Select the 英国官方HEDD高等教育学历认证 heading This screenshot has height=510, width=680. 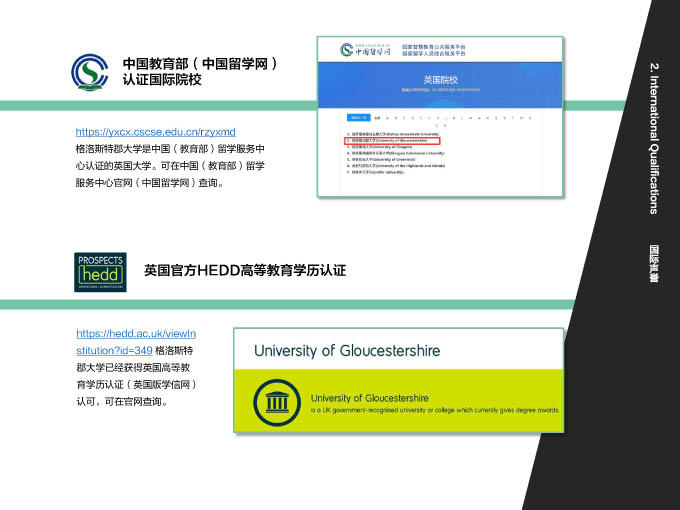(x=245, y=270)
